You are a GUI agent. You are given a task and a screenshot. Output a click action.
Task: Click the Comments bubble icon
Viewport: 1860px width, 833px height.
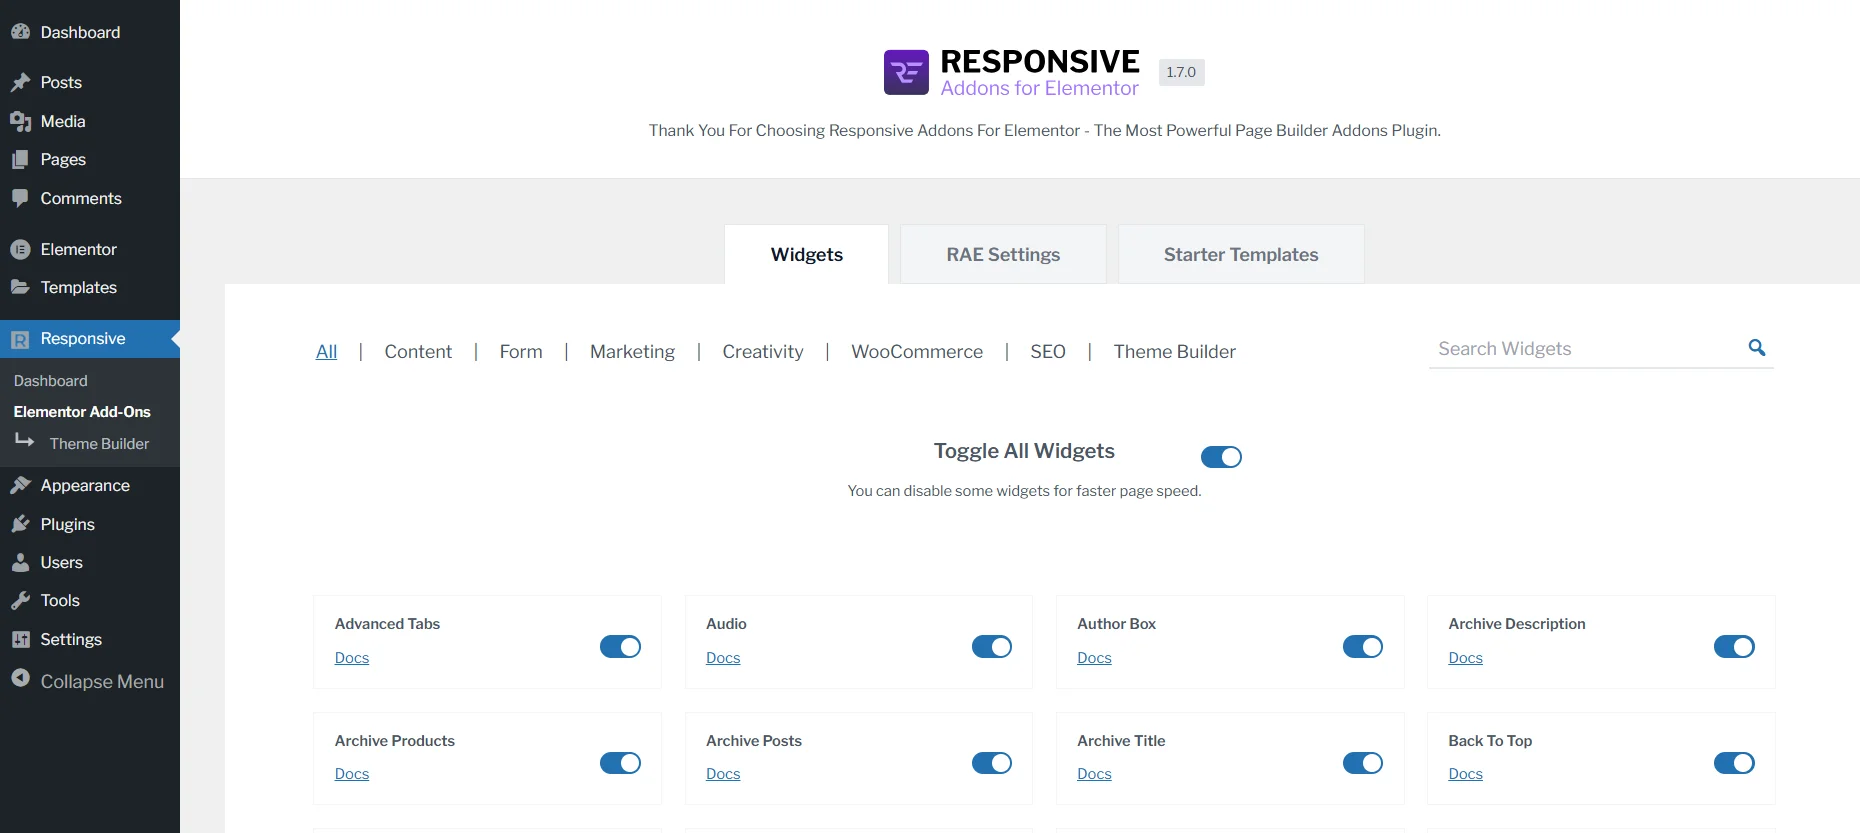(20, 198)
